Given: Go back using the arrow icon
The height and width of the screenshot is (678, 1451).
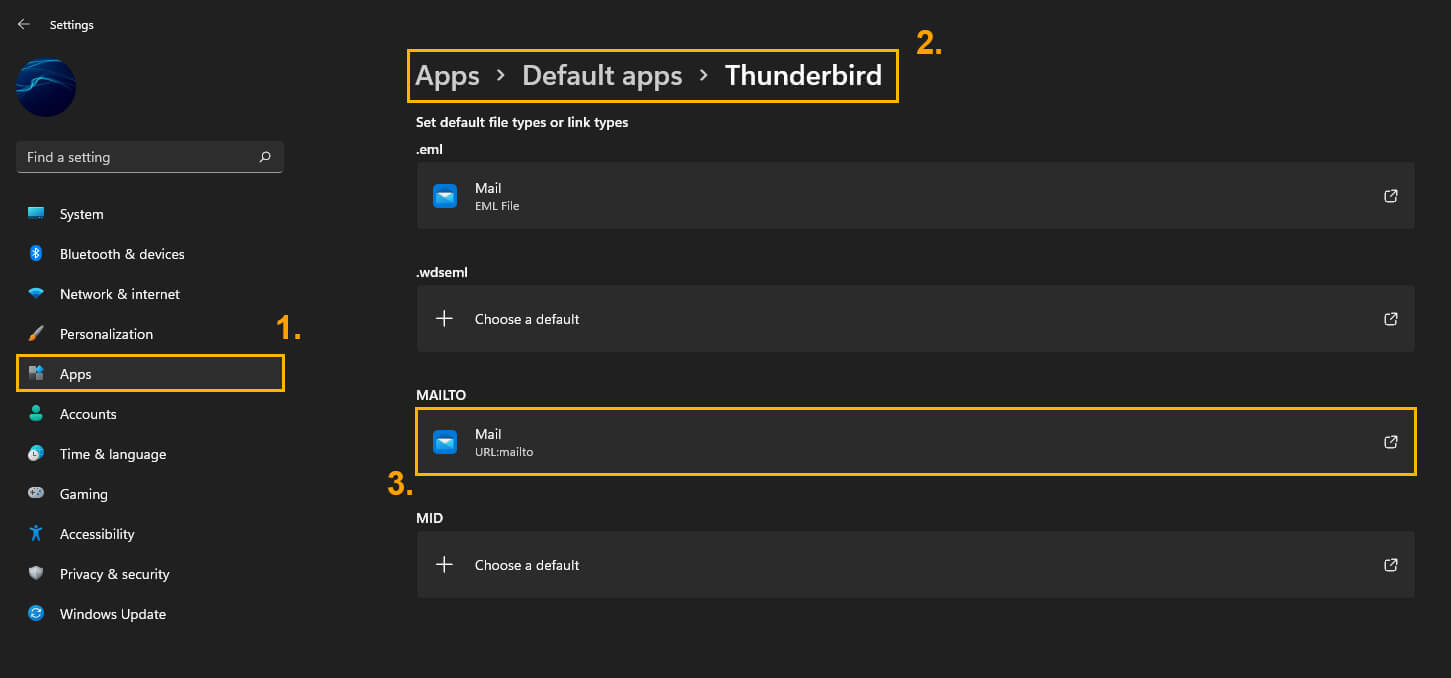Looking at the screenshot, I should 24,24.
